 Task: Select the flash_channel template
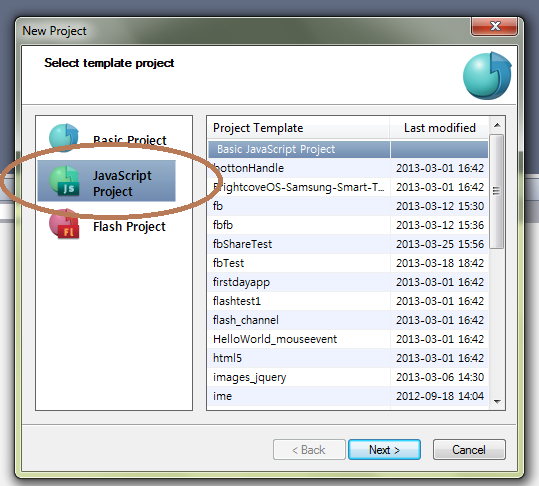coord(348,320)
